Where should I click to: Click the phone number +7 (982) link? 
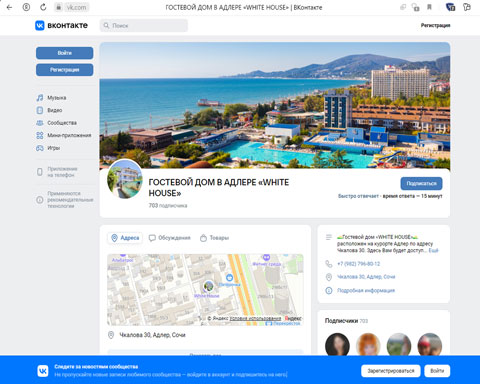pos(358,264)
